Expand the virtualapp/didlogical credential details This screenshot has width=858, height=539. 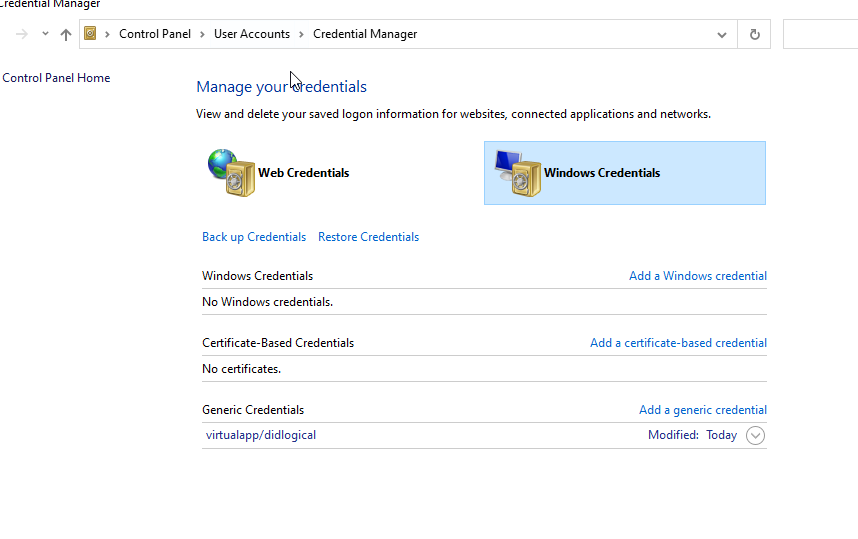pyautogui.click(x=755, y=435)
